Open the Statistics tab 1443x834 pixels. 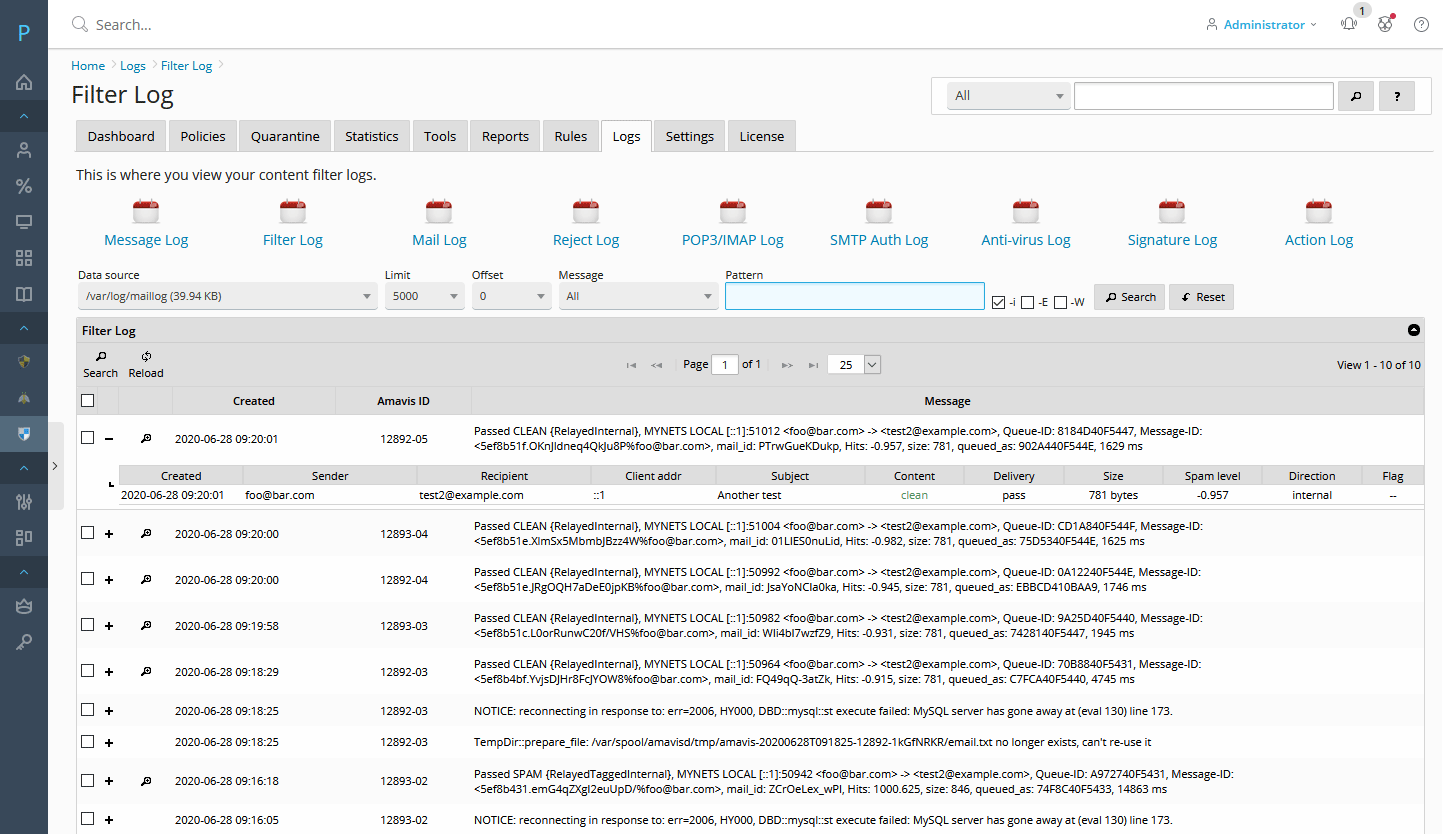371,136
